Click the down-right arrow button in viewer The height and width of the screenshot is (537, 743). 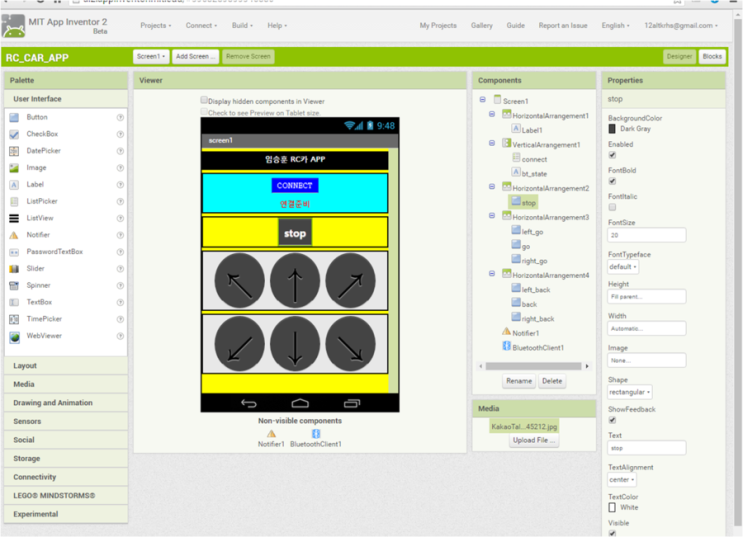tap(350, 344)
